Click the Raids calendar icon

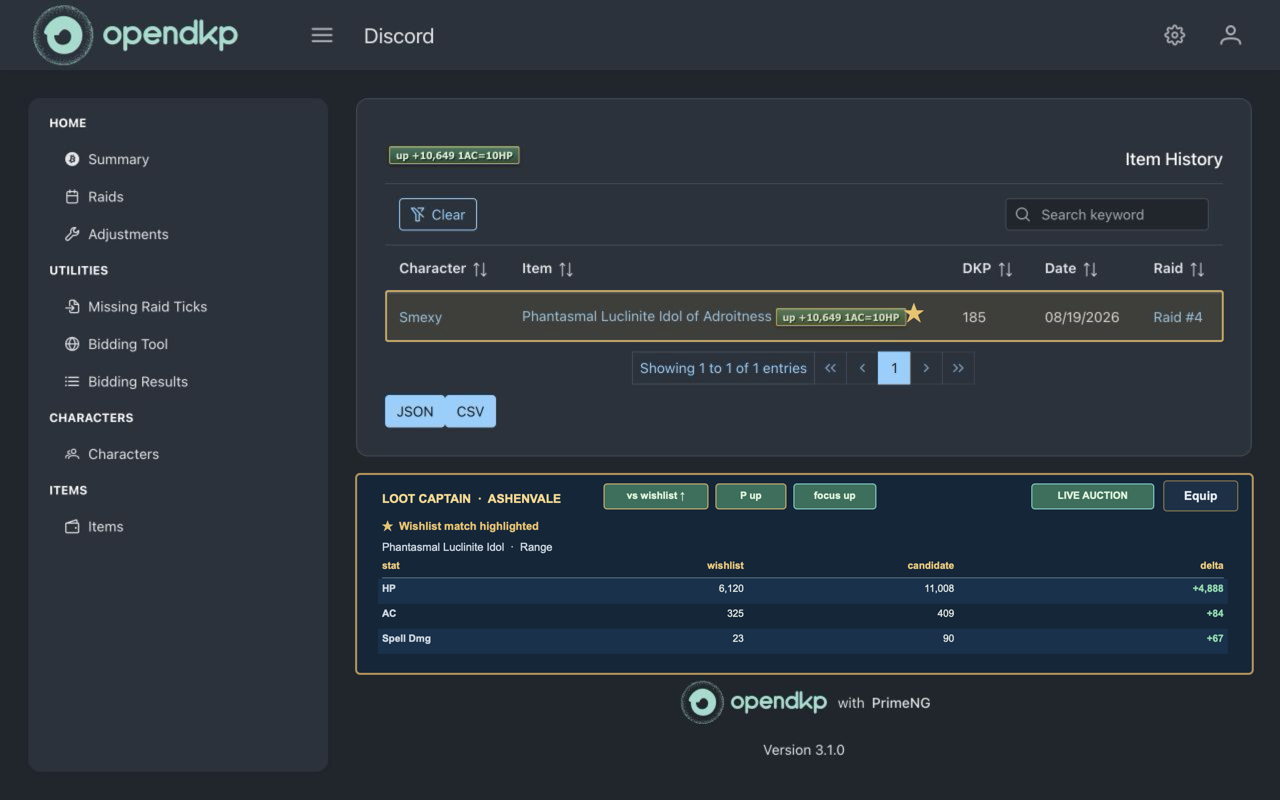click(72, 197)
